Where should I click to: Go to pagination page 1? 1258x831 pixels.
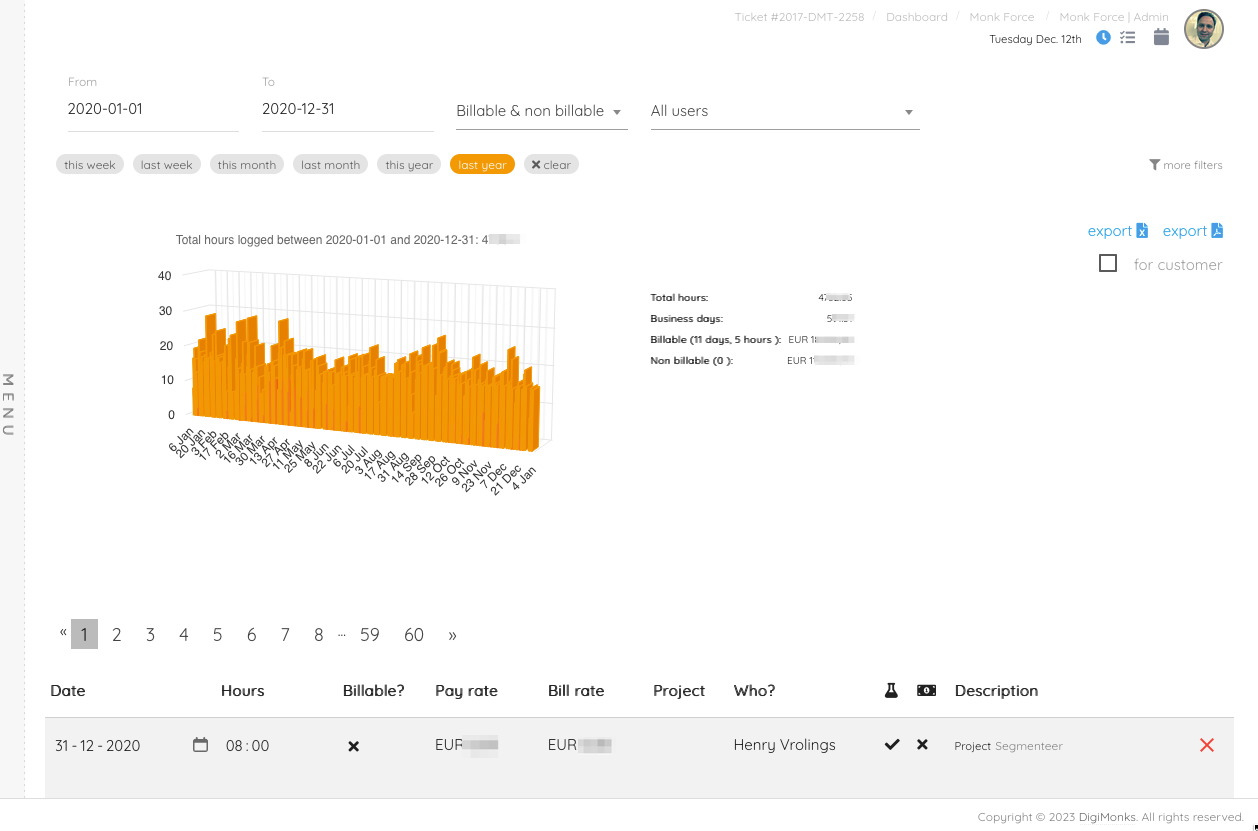point(84,634)
